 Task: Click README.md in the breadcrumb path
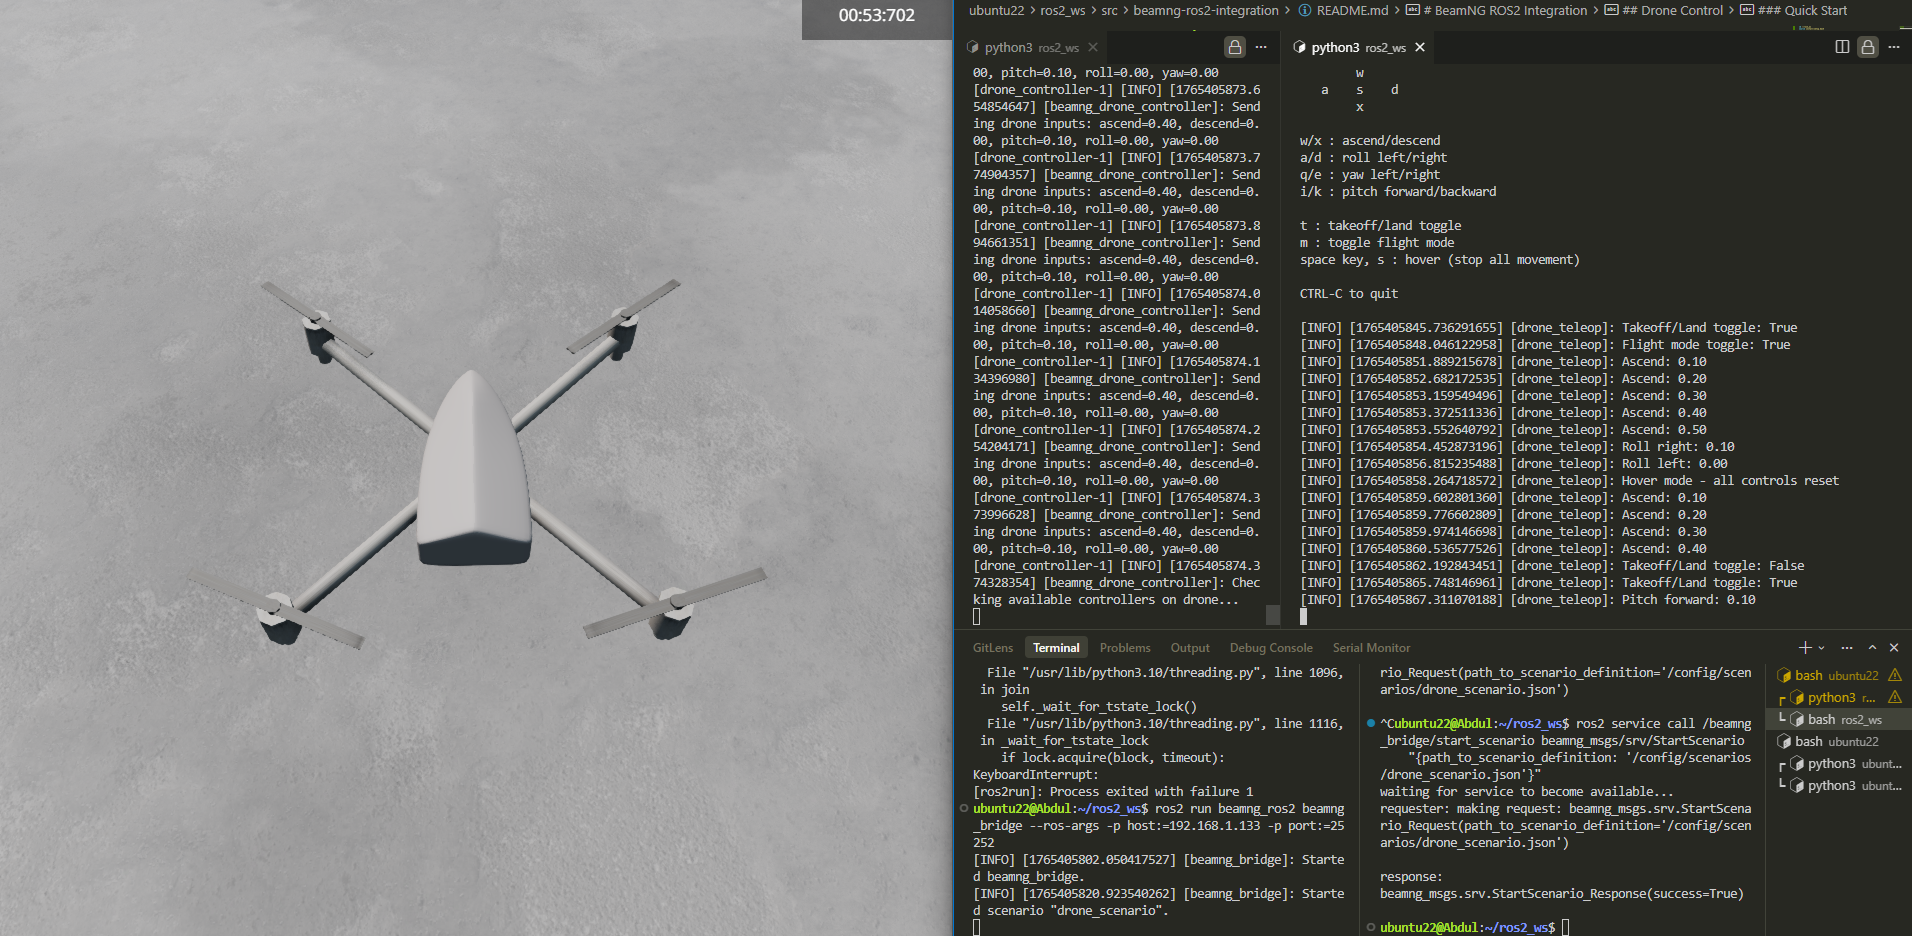1351,10
